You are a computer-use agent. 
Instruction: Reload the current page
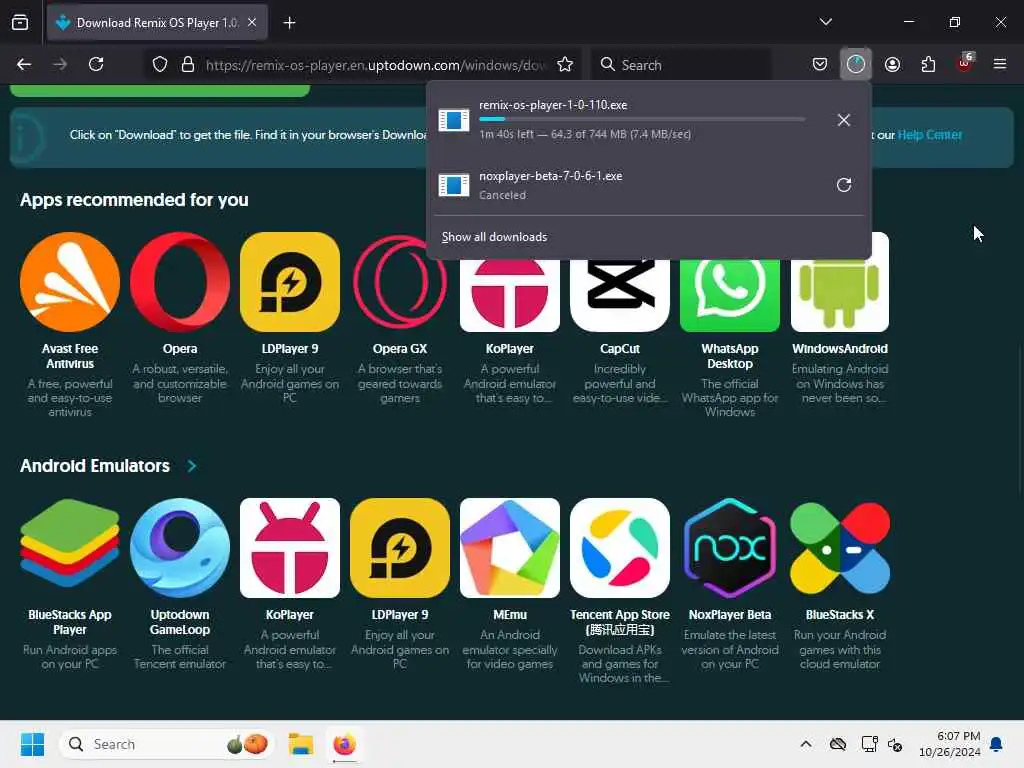click(96, 64)
